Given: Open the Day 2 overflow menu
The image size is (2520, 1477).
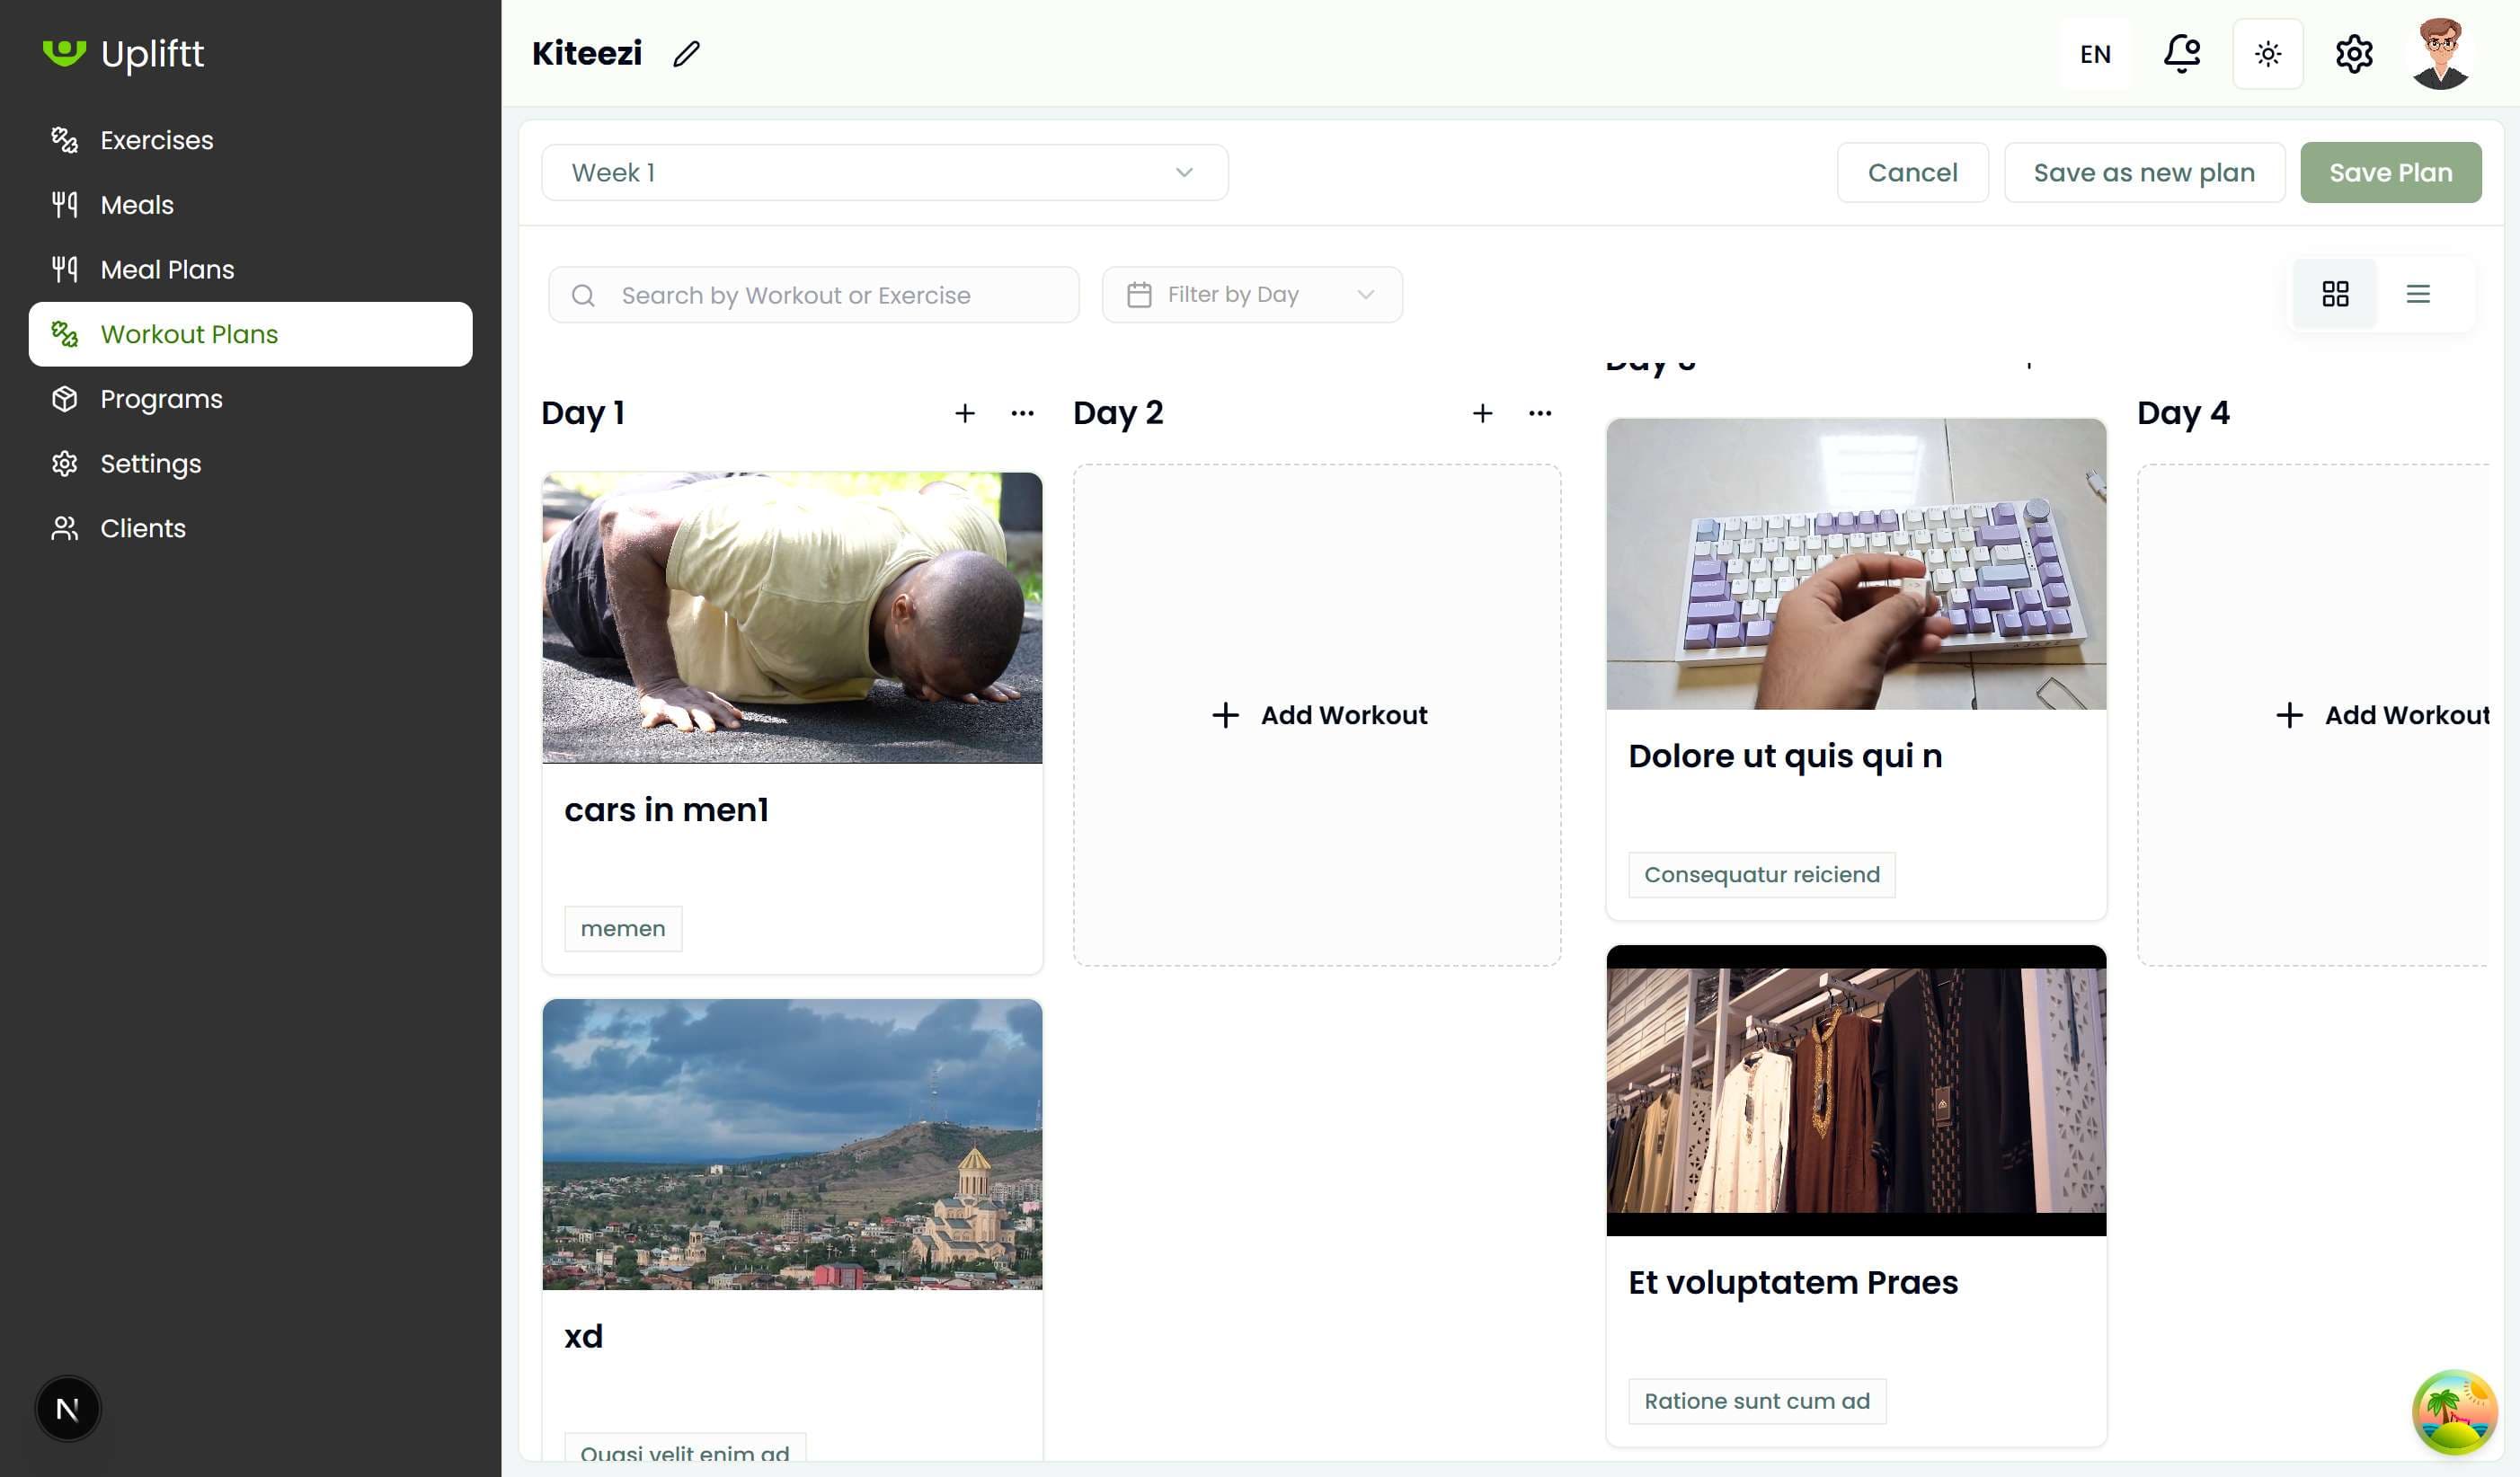Looking at the screenshot, I should point(1539,413).
